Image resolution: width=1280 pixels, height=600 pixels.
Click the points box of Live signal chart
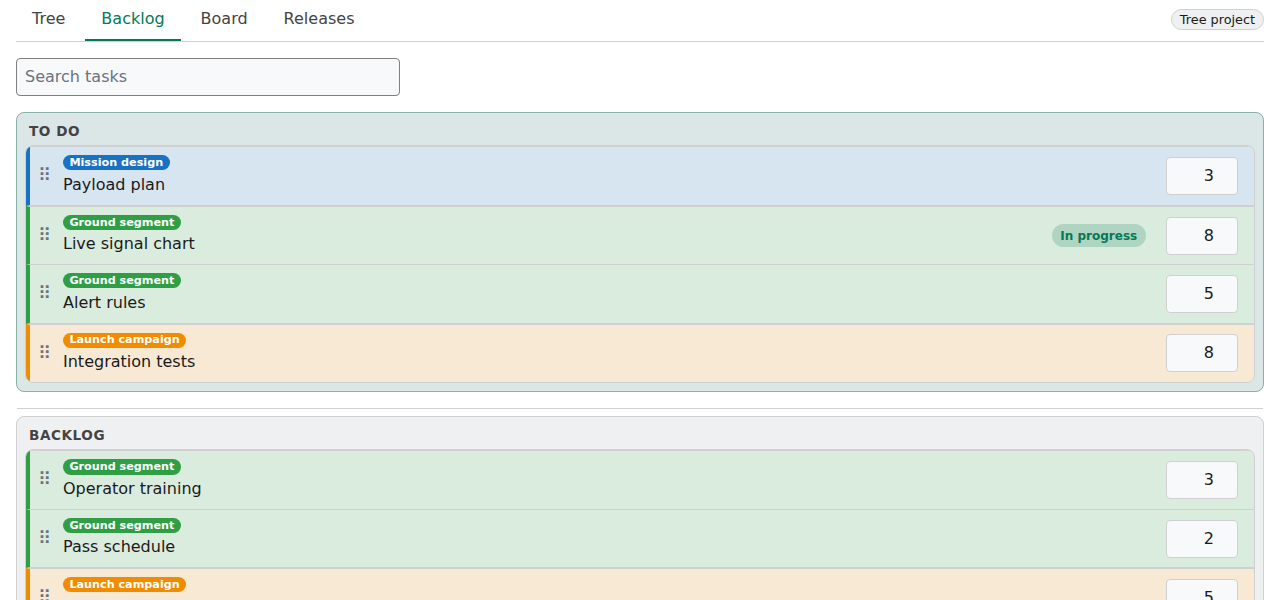pos(1202,236)
